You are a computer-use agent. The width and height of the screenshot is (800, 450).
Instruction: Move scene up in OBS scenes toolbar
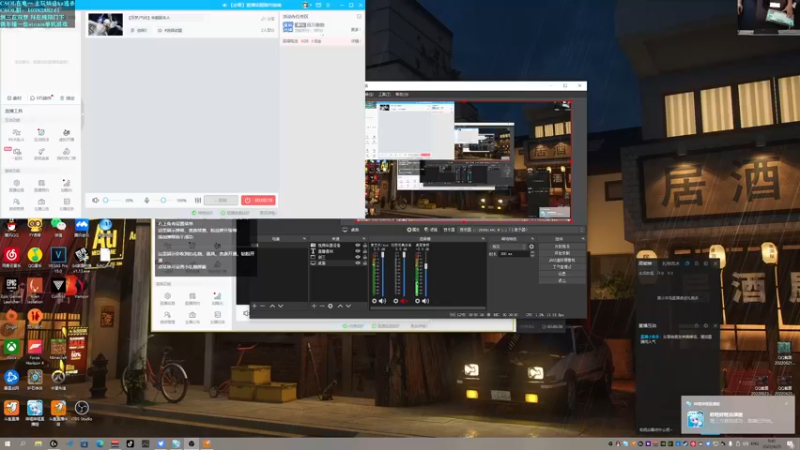pyautogui.click(x=272, y=306)
